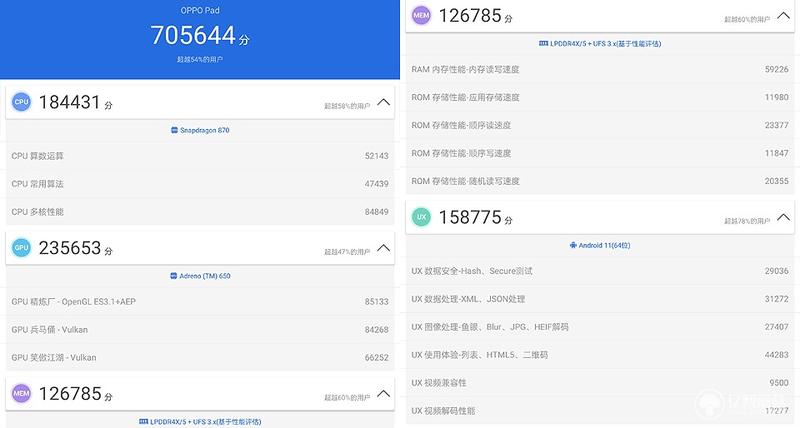
Task: Click the ROM 存储性能-顺序读速度 row label
Action: pyautogui.click(x=461, y=125)
